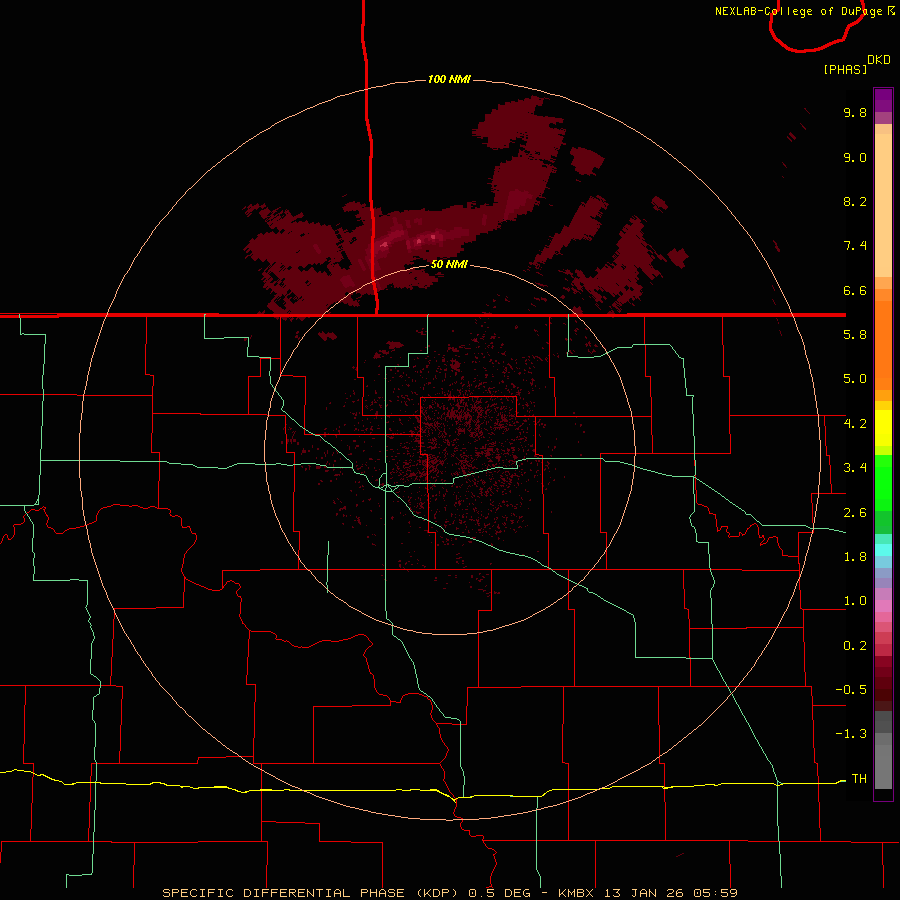Click the 7.4 value on color scale
The width and height of the screenshot is (900, 900).
pyautogui.click(x=855, y=246)
